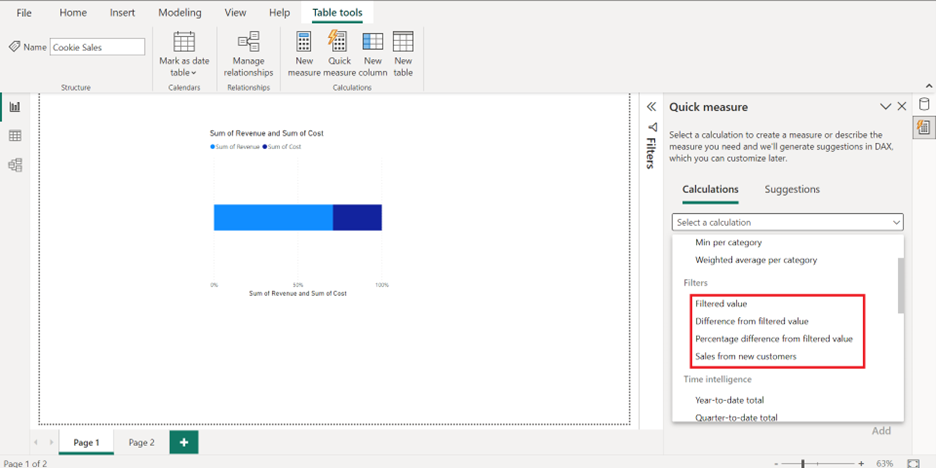
Task: Collapse Quick measure pane with chevron
Action: point(885,107)
